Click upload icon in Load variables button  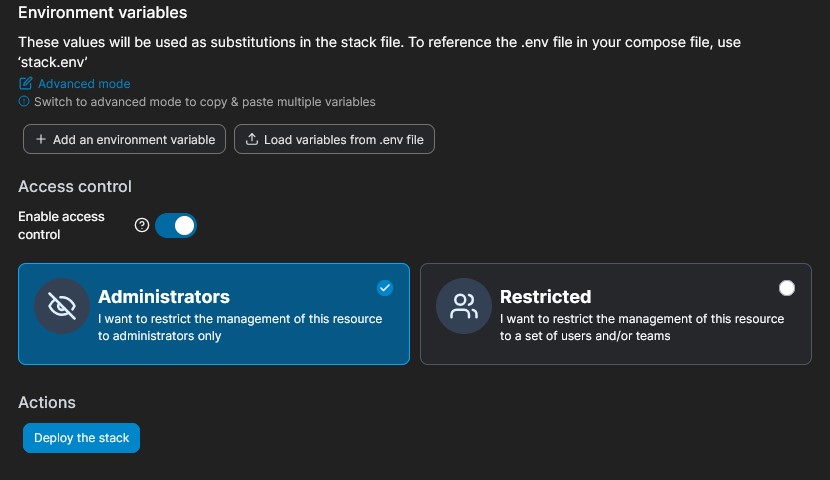[252, 139]
